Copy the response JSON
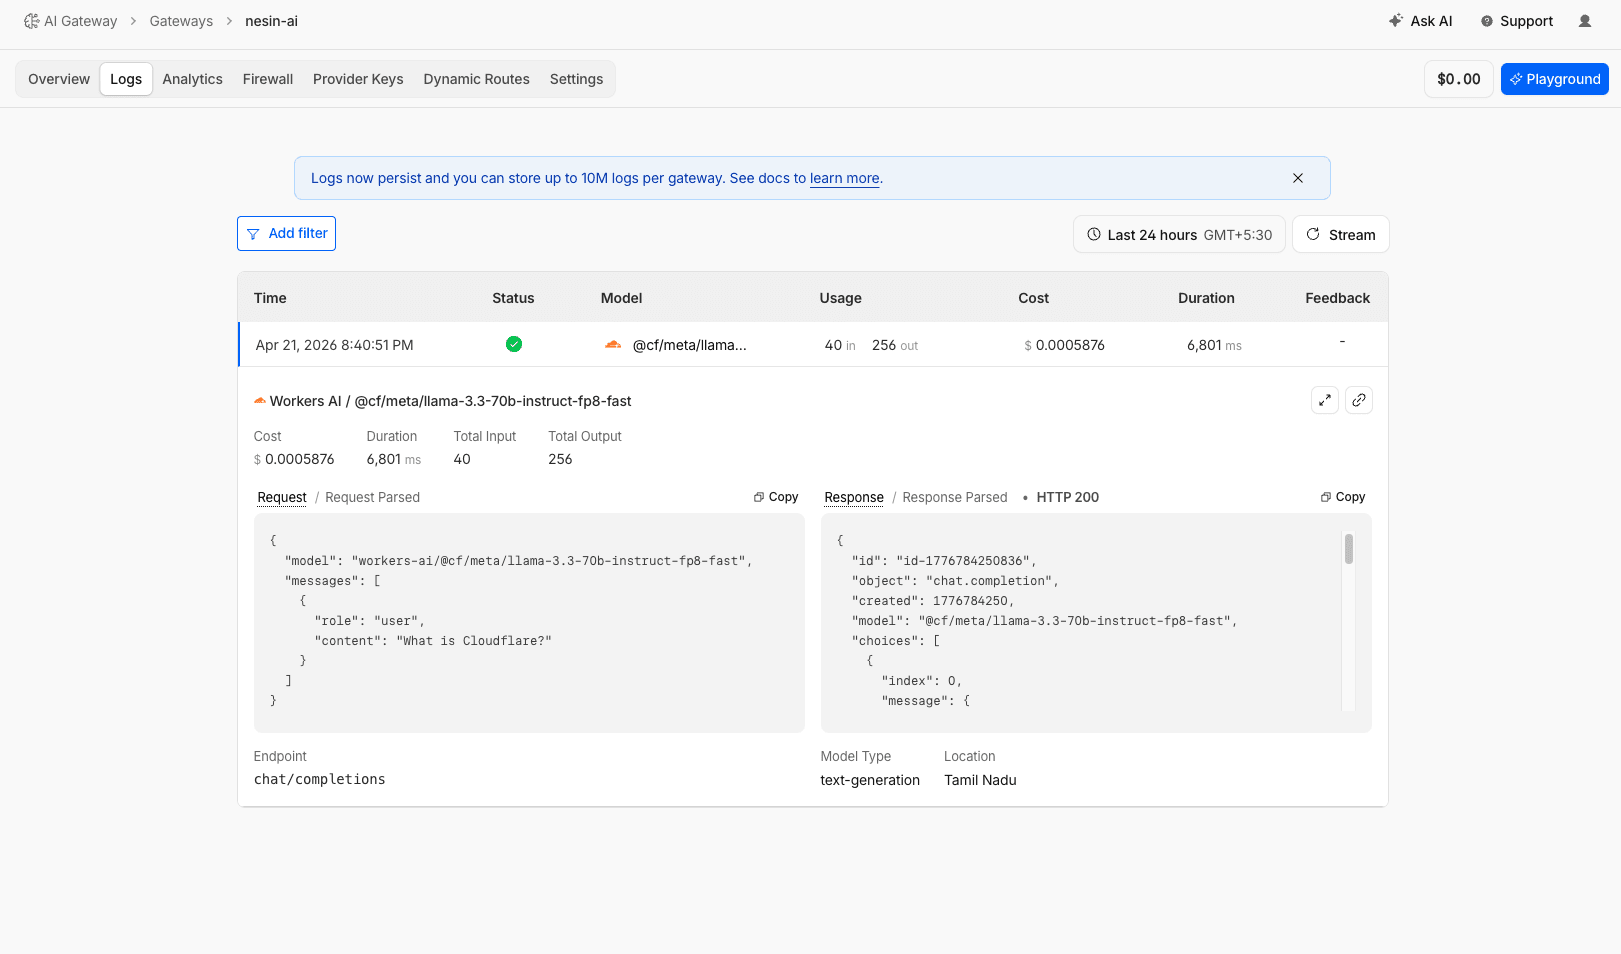 click(x=1342, y=497)
